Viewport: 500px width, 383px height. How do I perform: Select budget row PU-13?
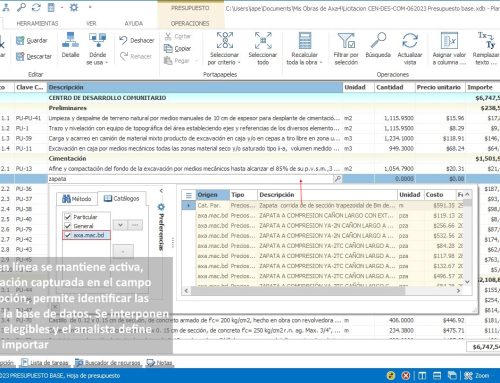click(250, 169)
